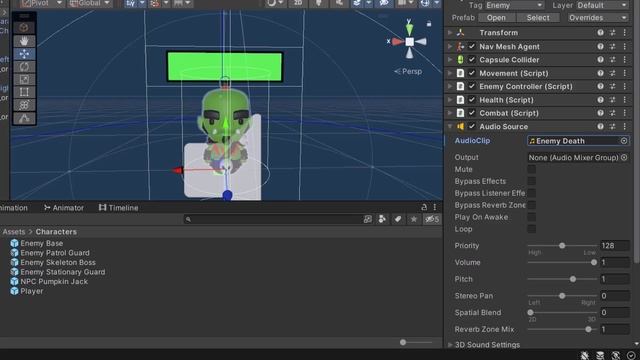Open the Global handle rotation dropdown

point(90,3)
